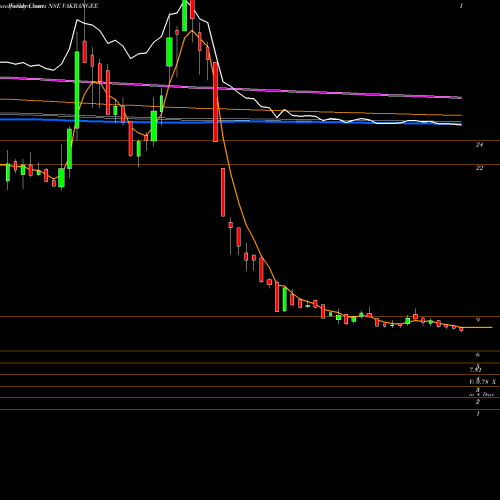Viewport: 500px width, 500px height.
Task: Click the price axis label '1' at the bottom
Action: [478, 414]
